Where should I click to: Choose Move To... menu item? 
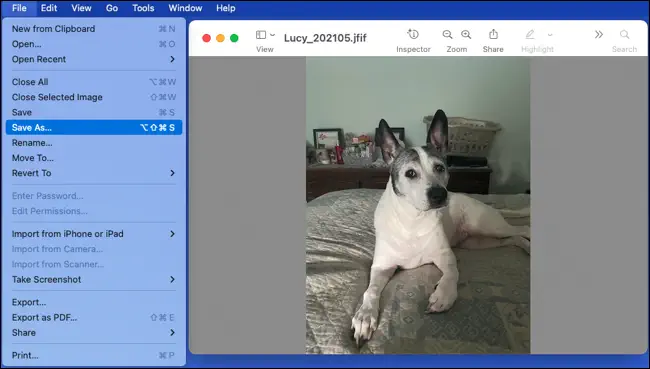(x=94, y=158)
